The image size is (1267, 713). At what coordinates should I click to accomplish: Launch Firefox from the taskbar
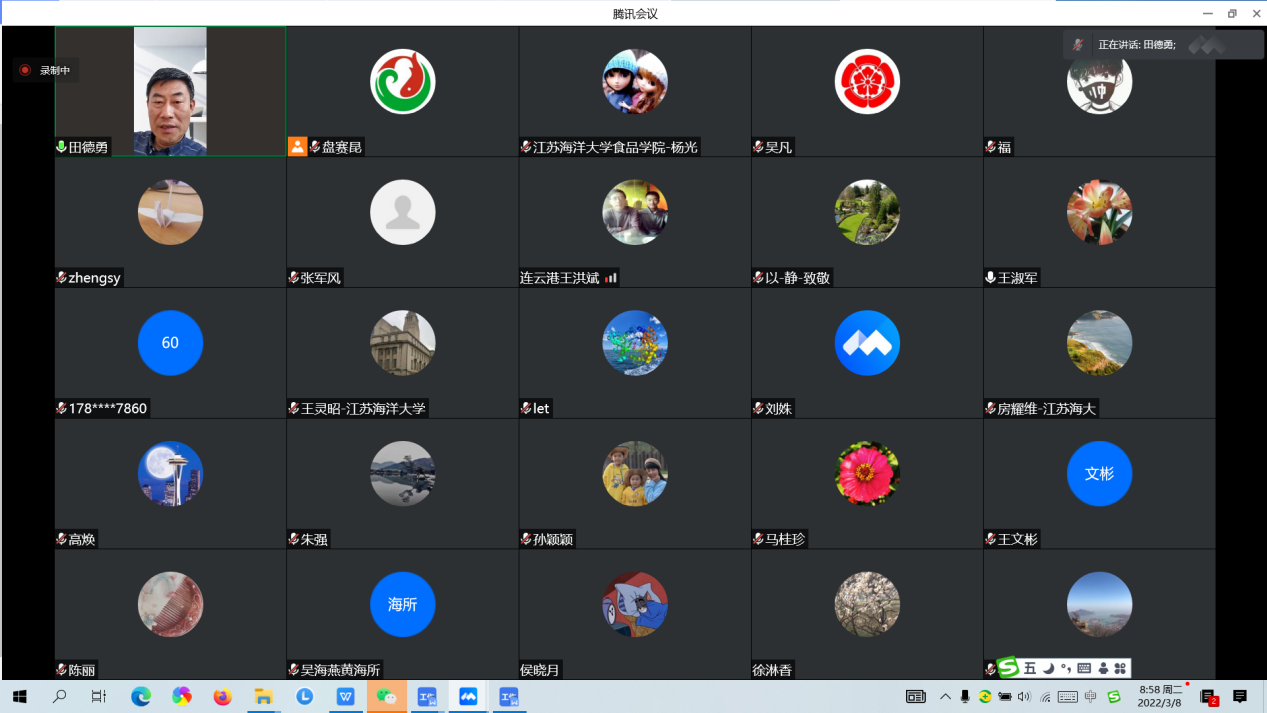tap(222, 696)
